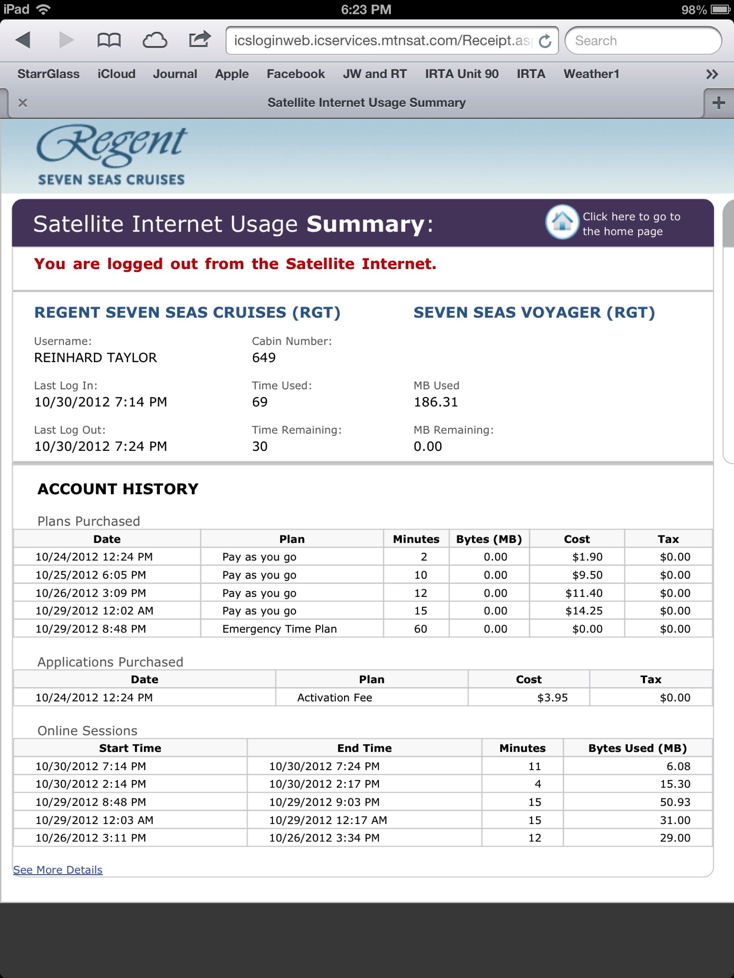
Task: Click Time Remaining value 30
Action: [x=259, y=446]
